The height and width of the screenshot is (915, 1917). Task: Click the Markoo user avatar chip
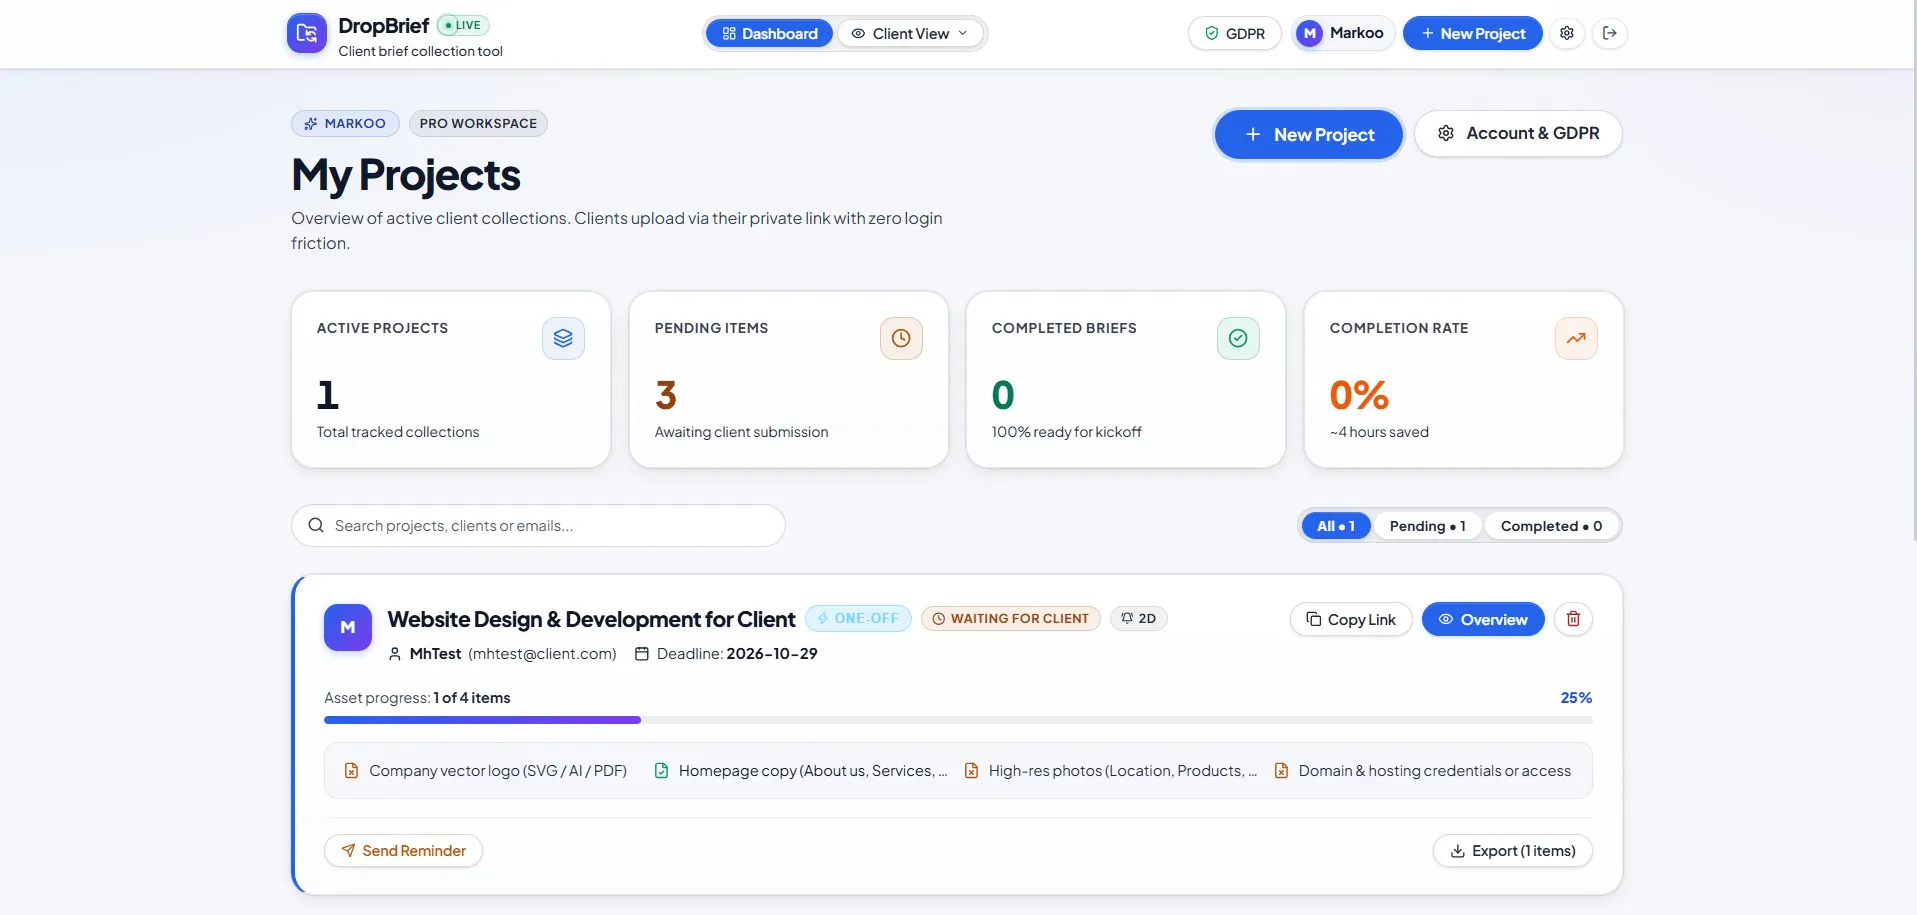[x=1343, y=33]
